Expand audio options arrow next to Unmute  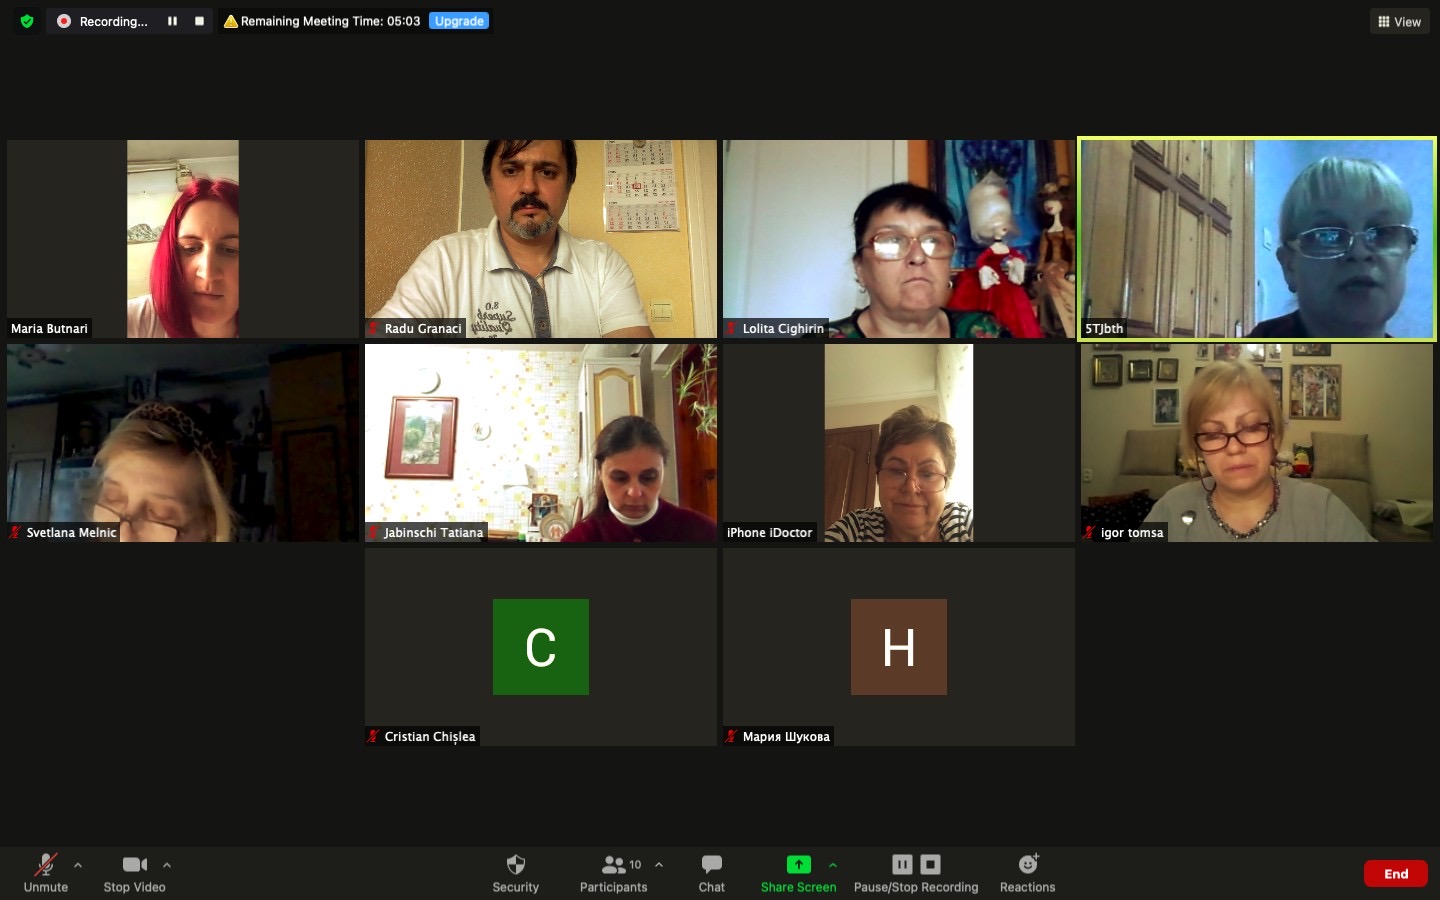(x=78, y=865)
